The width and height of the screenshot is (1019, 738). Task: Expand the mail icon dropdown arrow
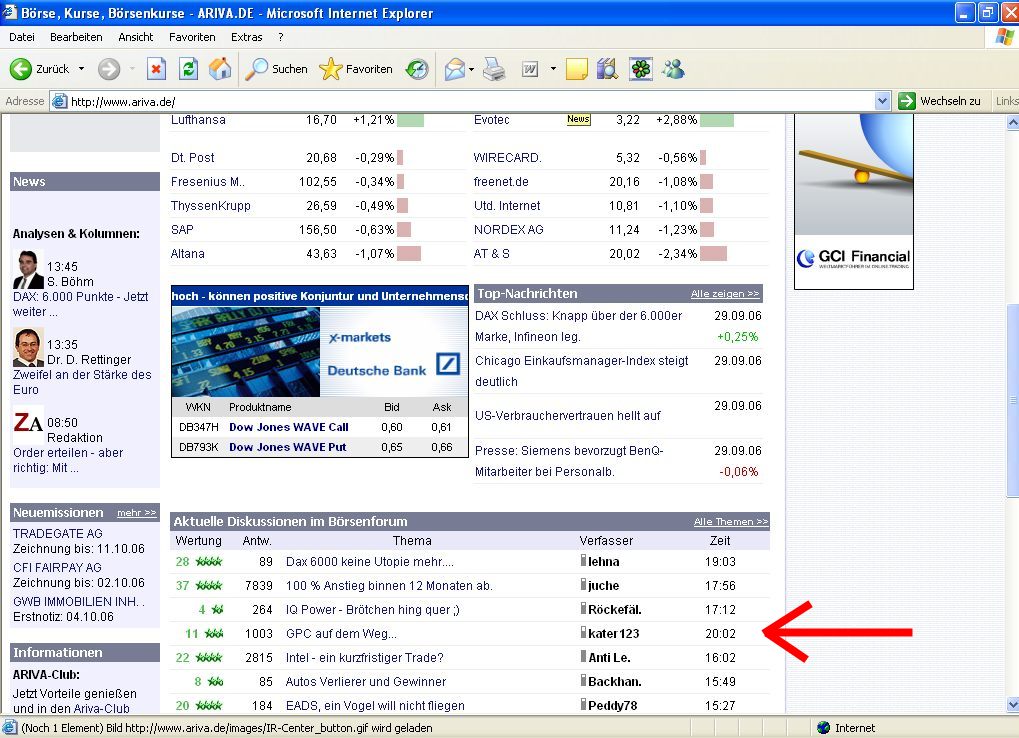(471, 69)
